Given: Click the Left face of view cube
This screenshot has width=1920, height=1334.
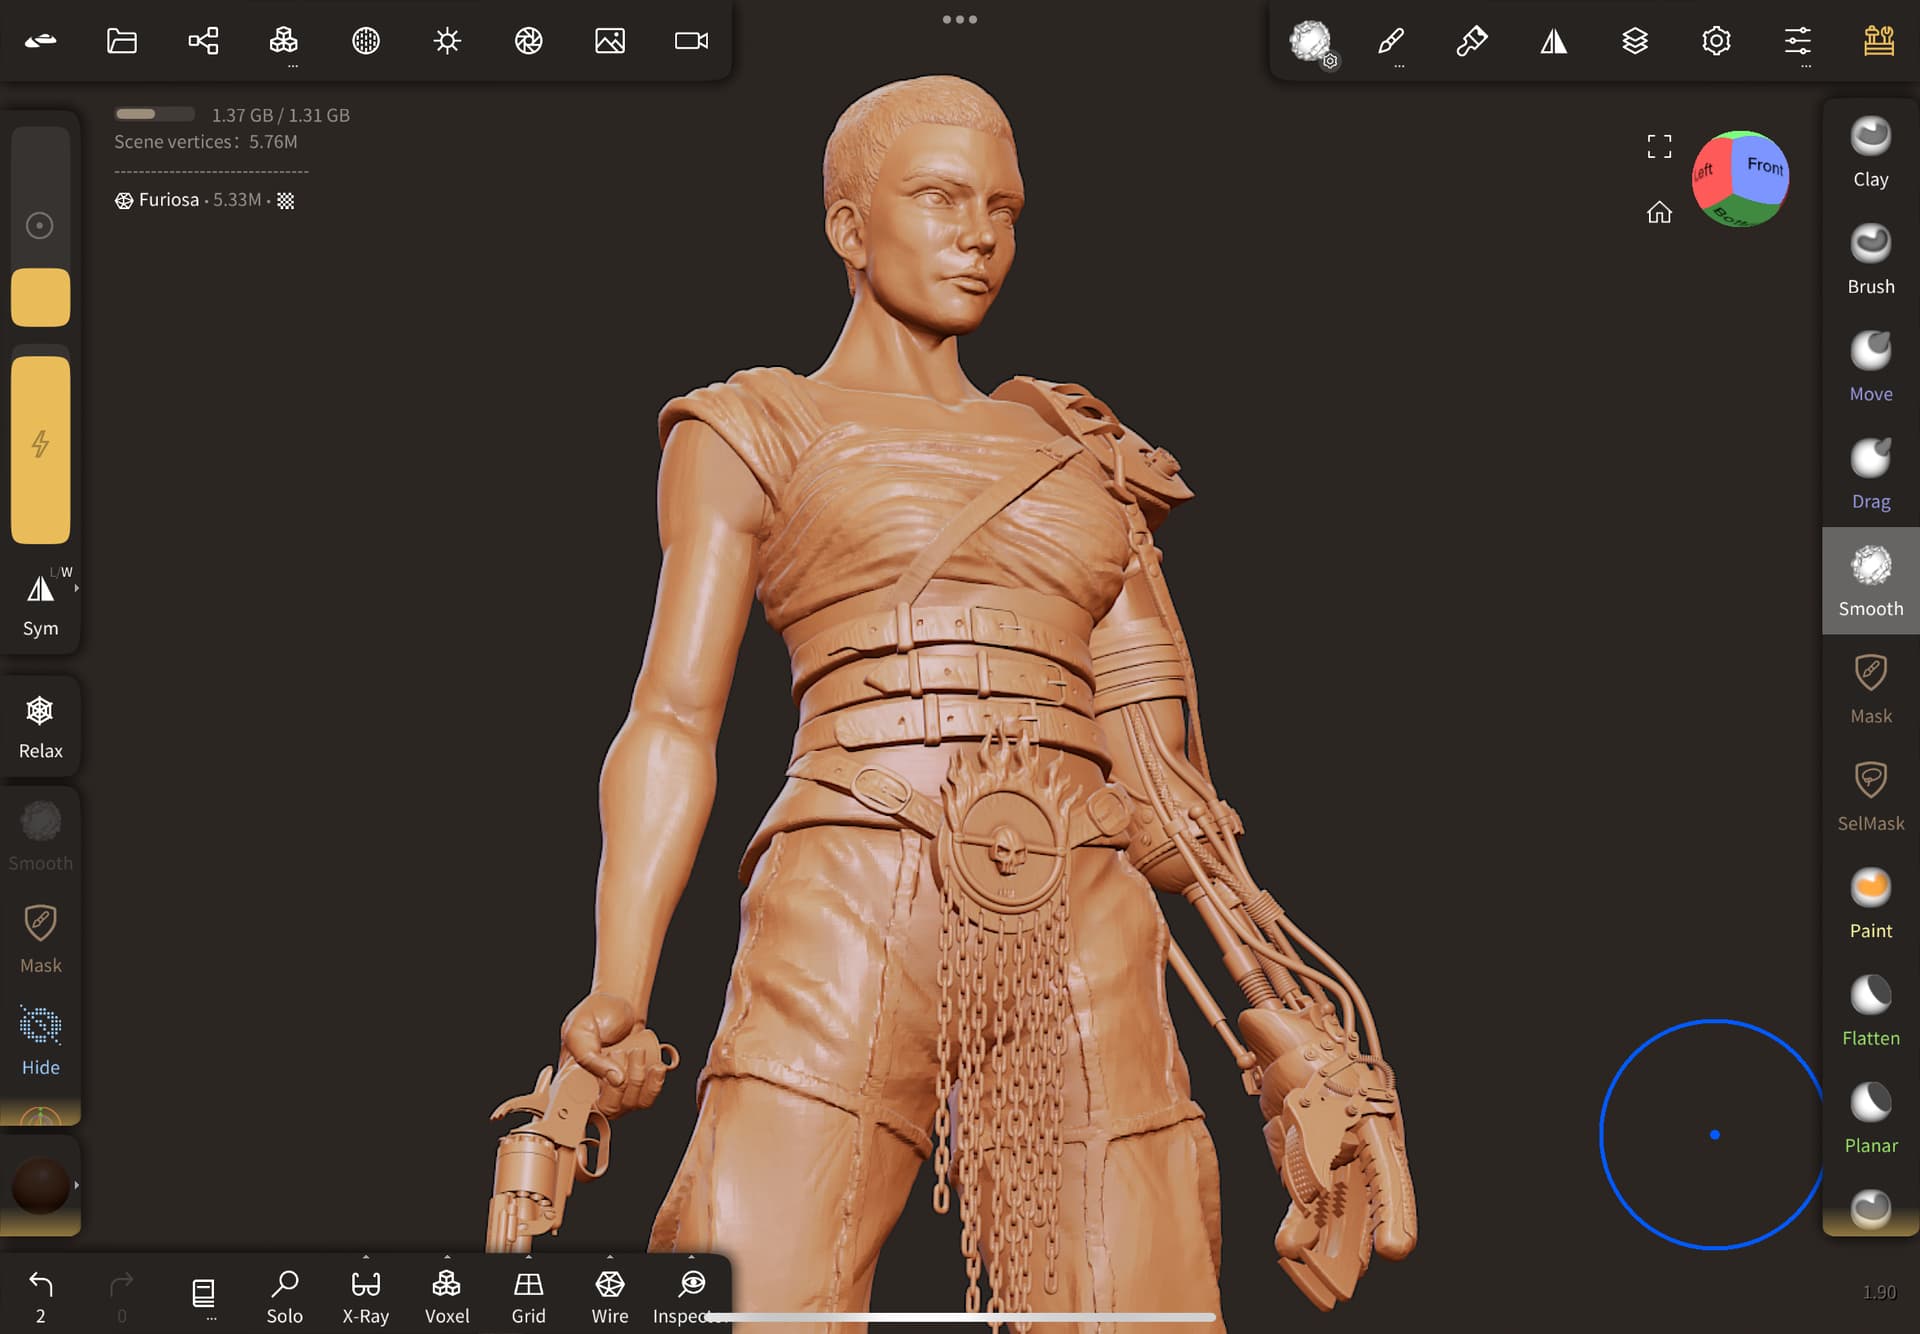Looking at the screenshot, I should point(1708,174).
